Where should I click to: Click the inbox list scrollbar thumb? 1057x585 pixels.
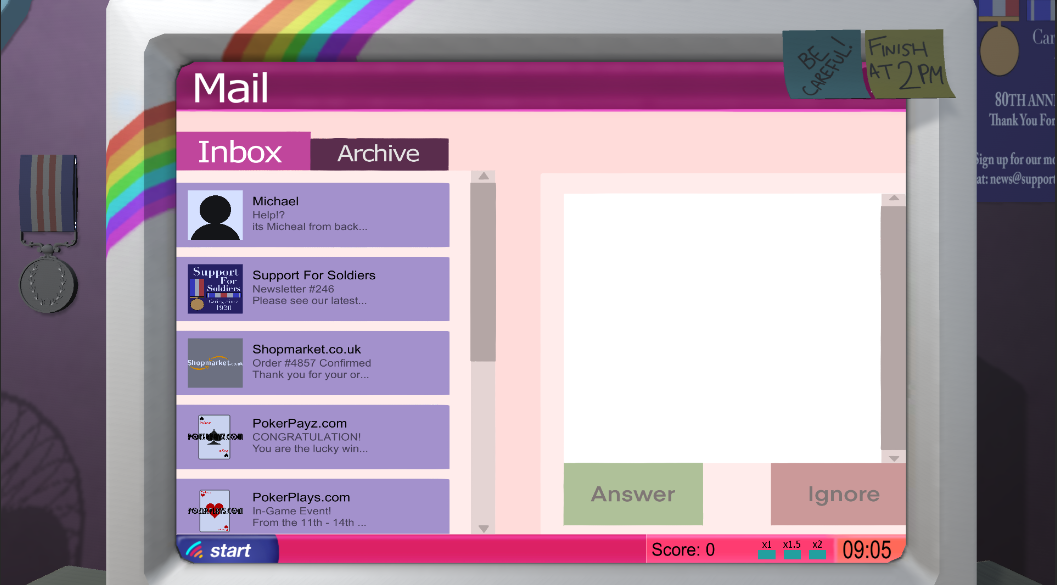coord(483,272)
